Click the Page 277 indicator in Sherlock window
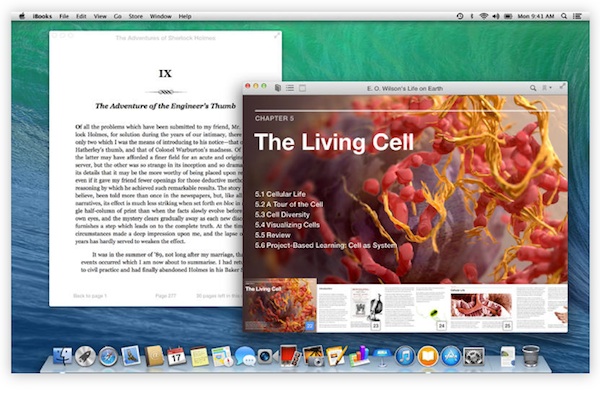600x393 pixels. point(165,296)
